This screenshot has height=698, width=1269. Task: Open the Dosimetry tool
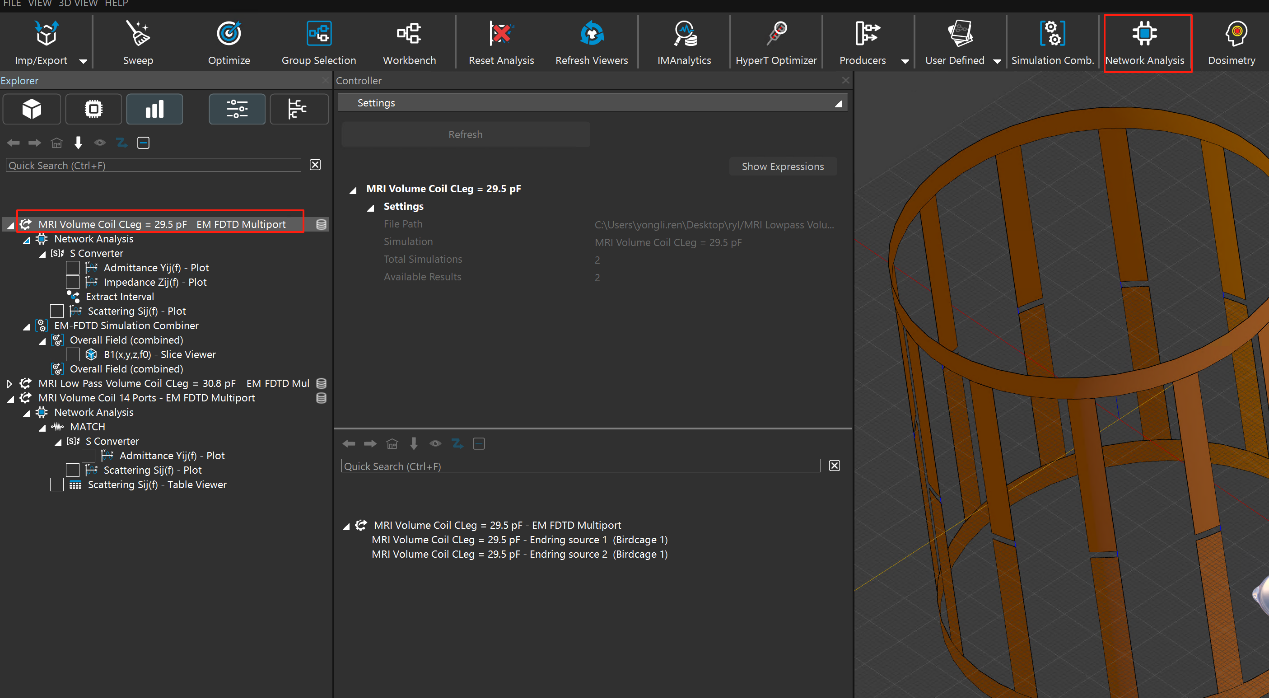point(1237,35)
